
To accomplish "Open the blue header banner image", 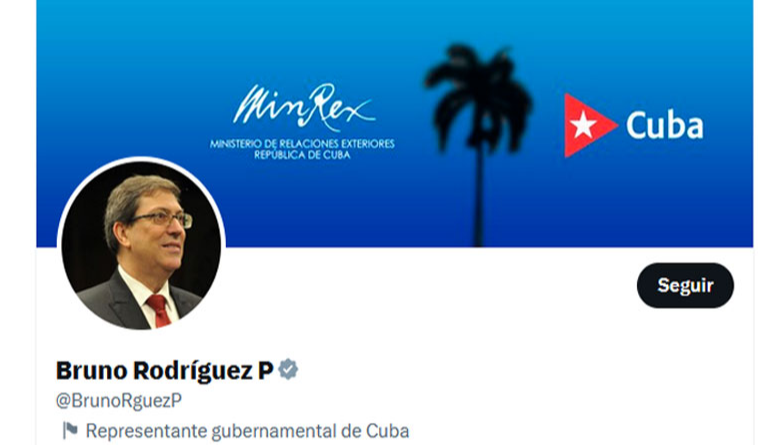I will pos(394,123).
